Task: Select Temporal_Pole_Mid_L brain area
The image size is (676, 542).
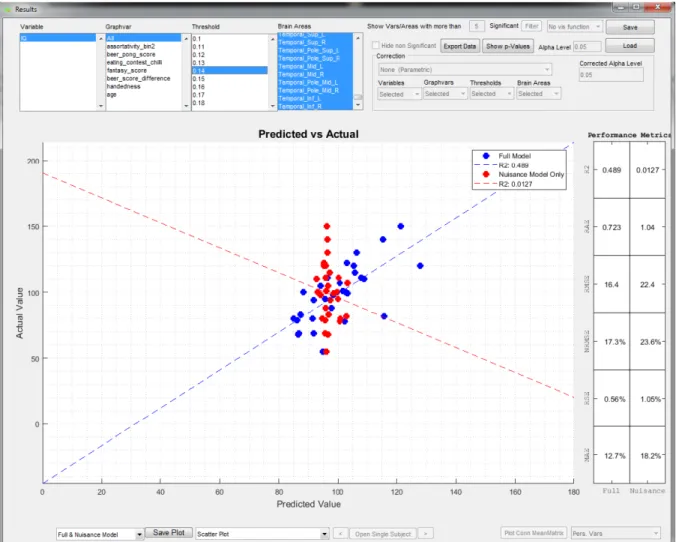Action: [316, 82]
